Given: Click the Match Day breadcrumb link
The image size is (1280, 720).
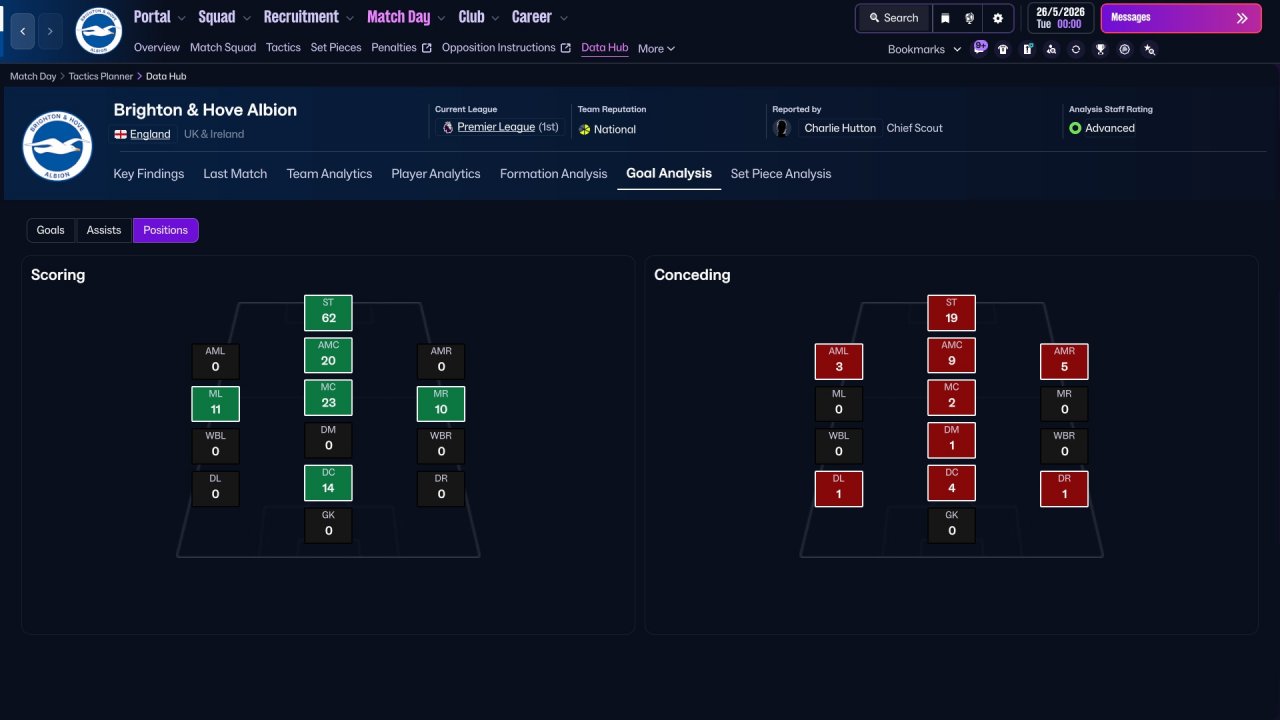Looking at the screenshot, I should [x=33, y=76].
